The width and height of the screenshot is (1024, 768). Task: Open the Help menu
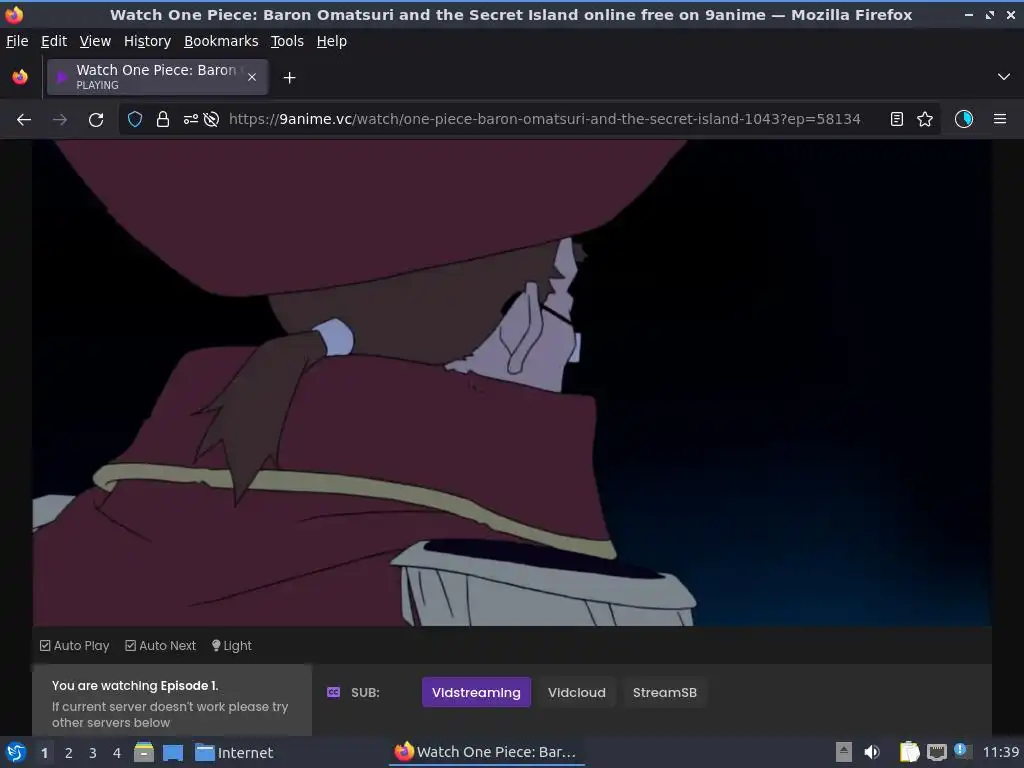(x=331, y=41)
